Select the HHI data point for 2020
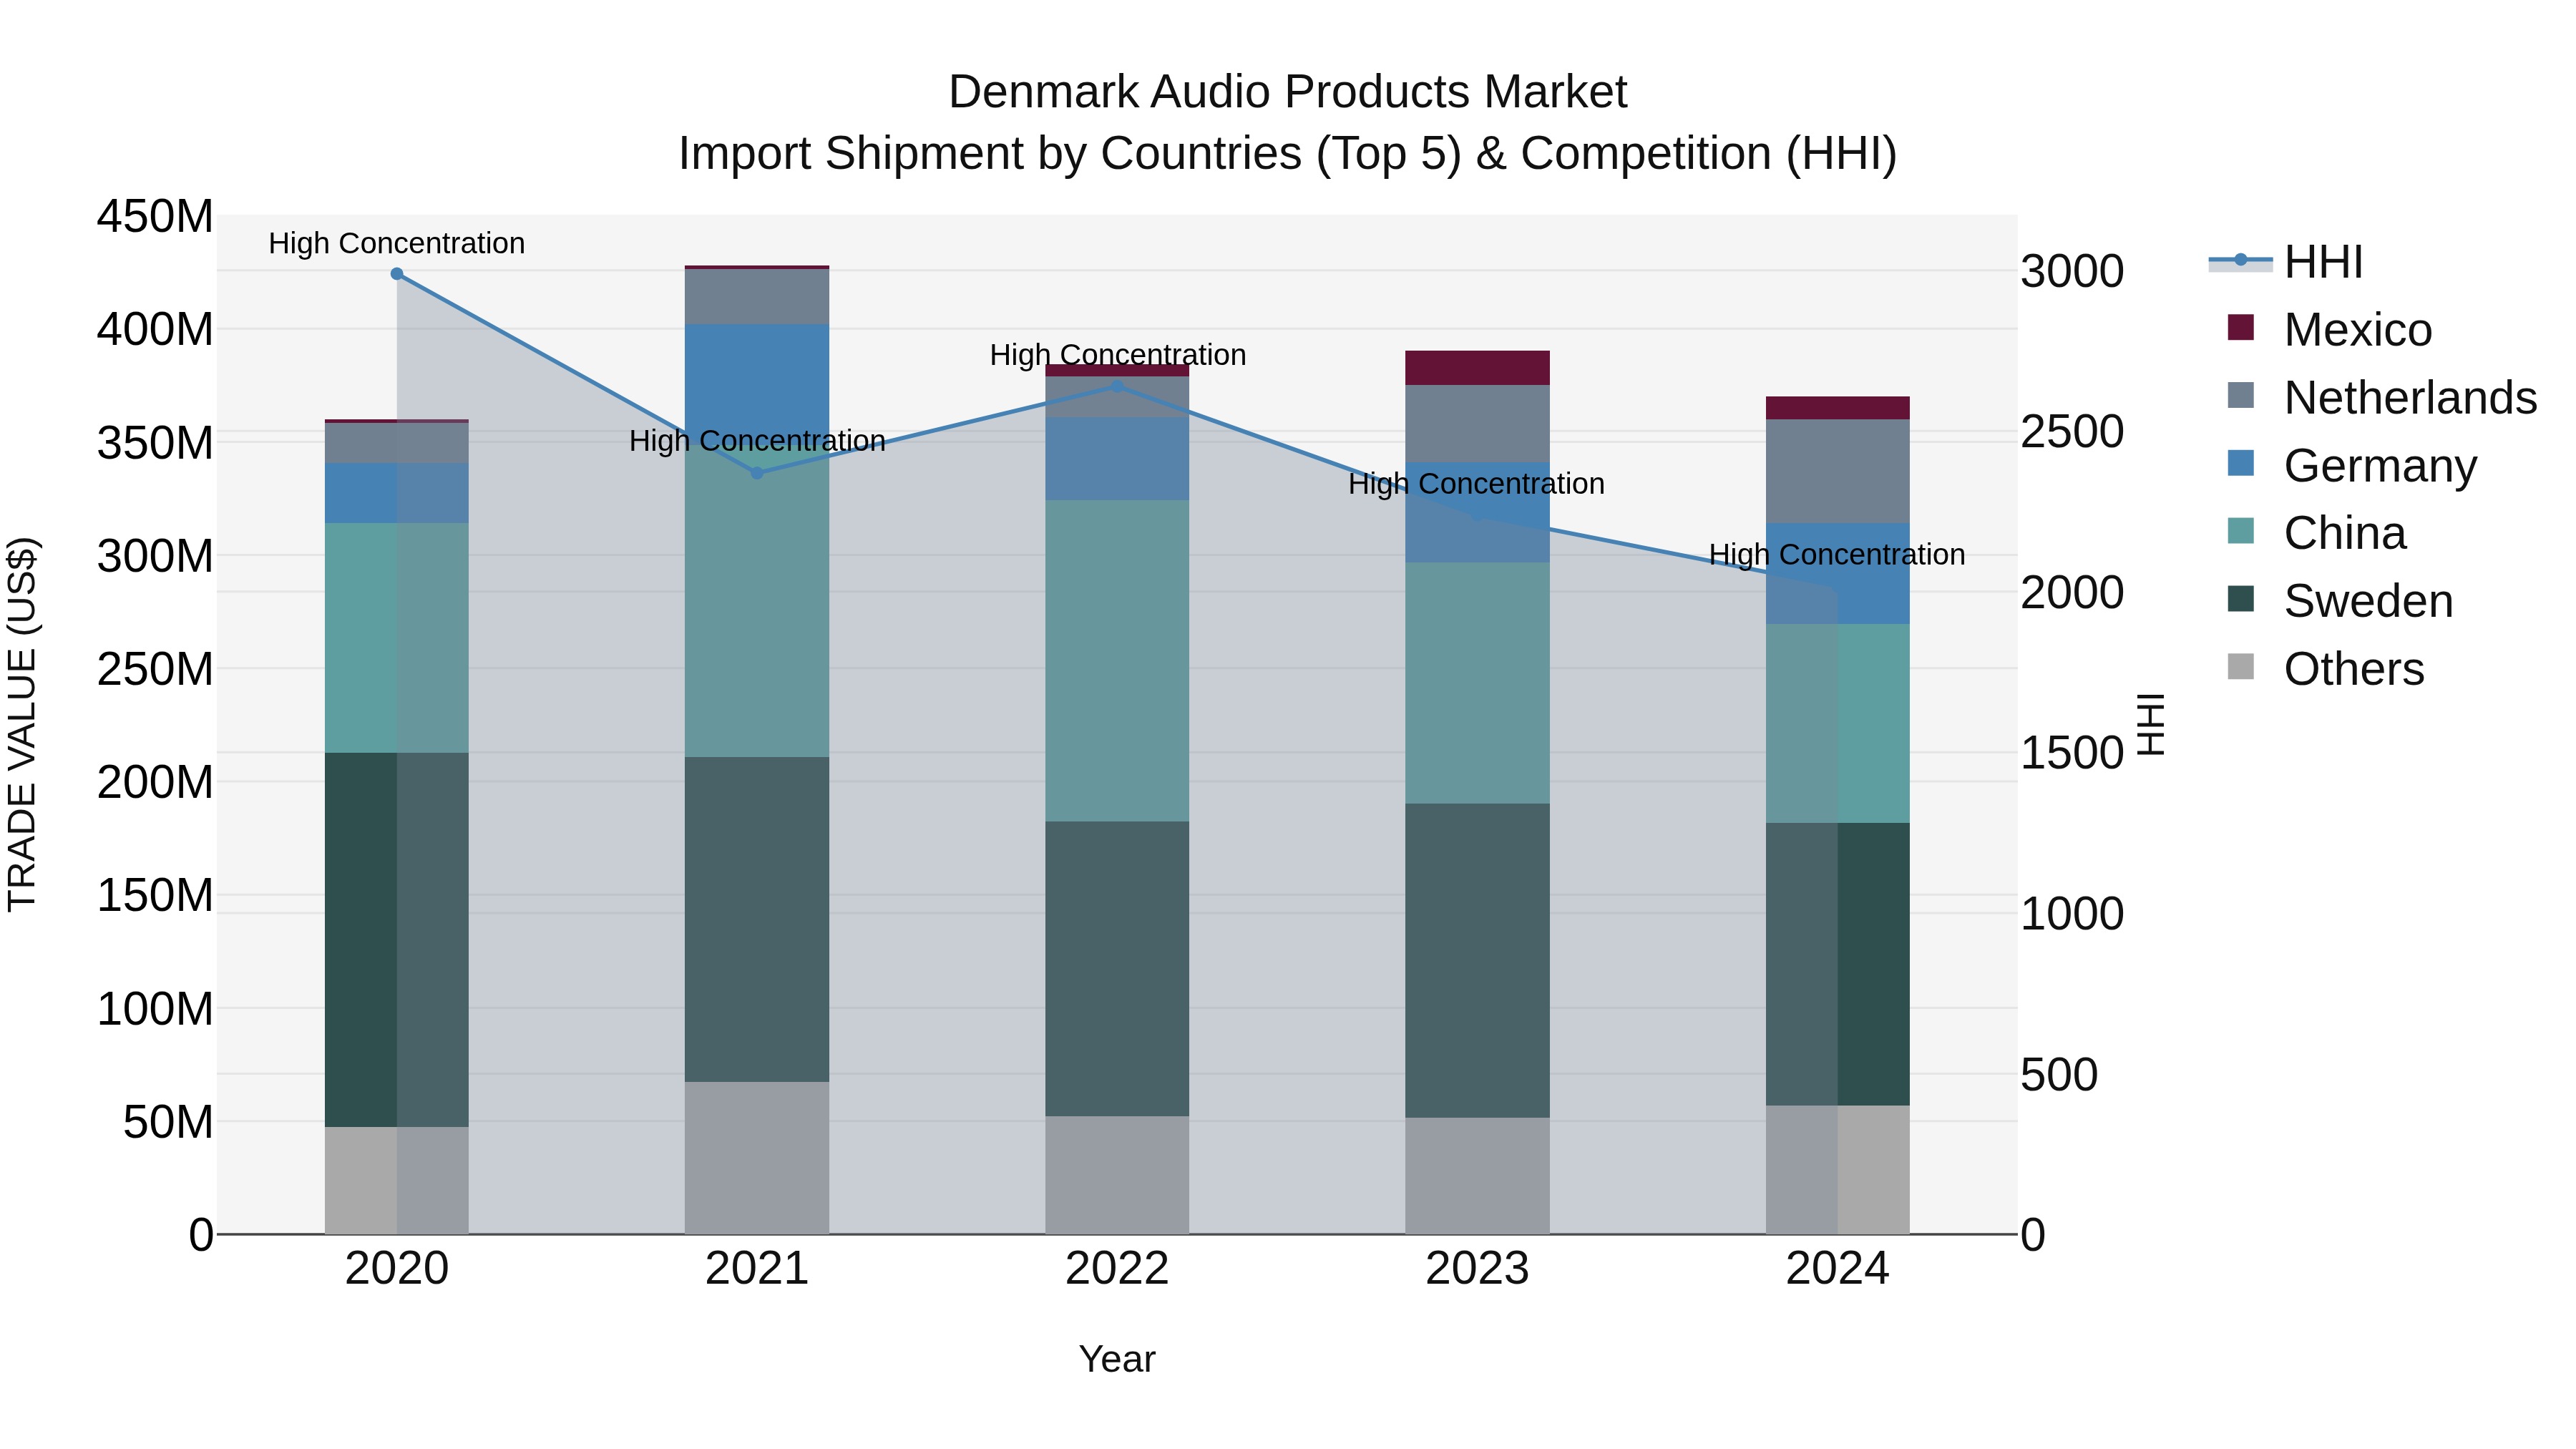The height and width of the screenshot is (1449, 2576). click(397, 274)
